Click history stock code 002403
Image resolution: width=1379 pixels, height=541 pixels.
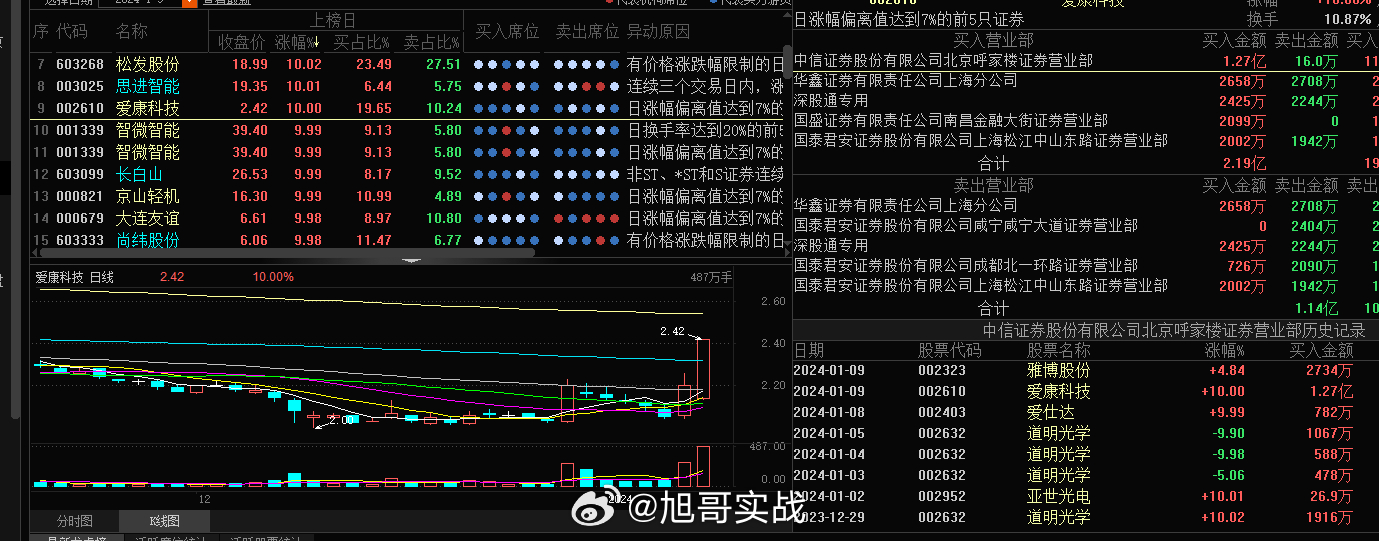tap(942, 412)
